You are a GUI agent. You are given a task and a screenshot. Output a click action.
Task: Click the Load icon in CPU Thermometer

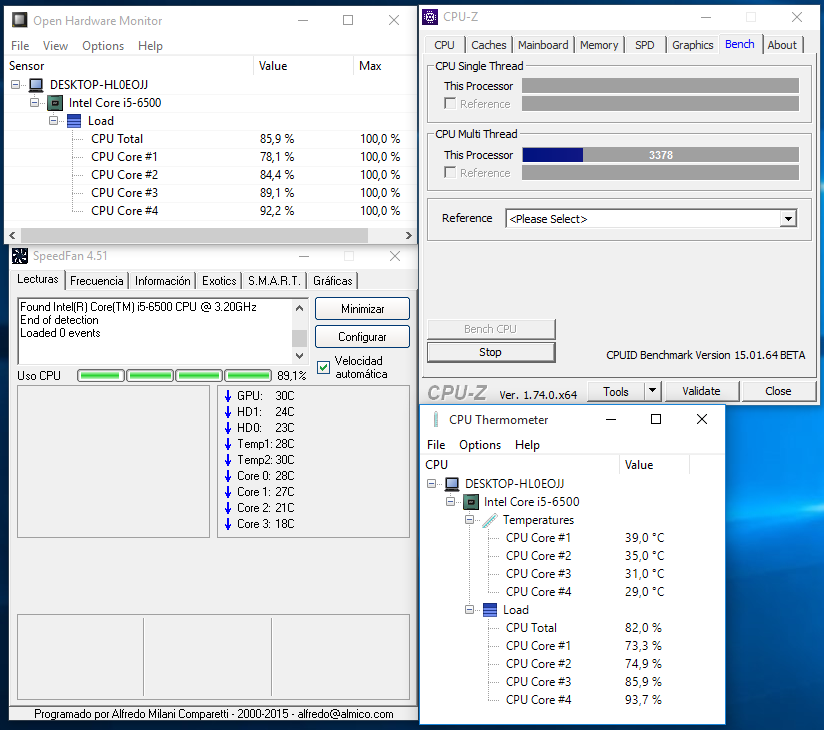(490, 610)
